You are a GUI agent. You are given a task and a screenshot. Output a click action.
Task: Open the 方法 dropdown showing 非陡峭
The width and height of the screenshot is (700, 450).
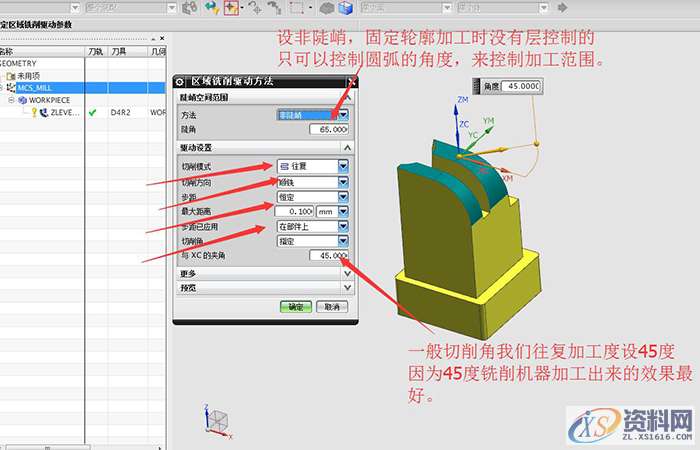pyautogui.click(x=343, y=115)
